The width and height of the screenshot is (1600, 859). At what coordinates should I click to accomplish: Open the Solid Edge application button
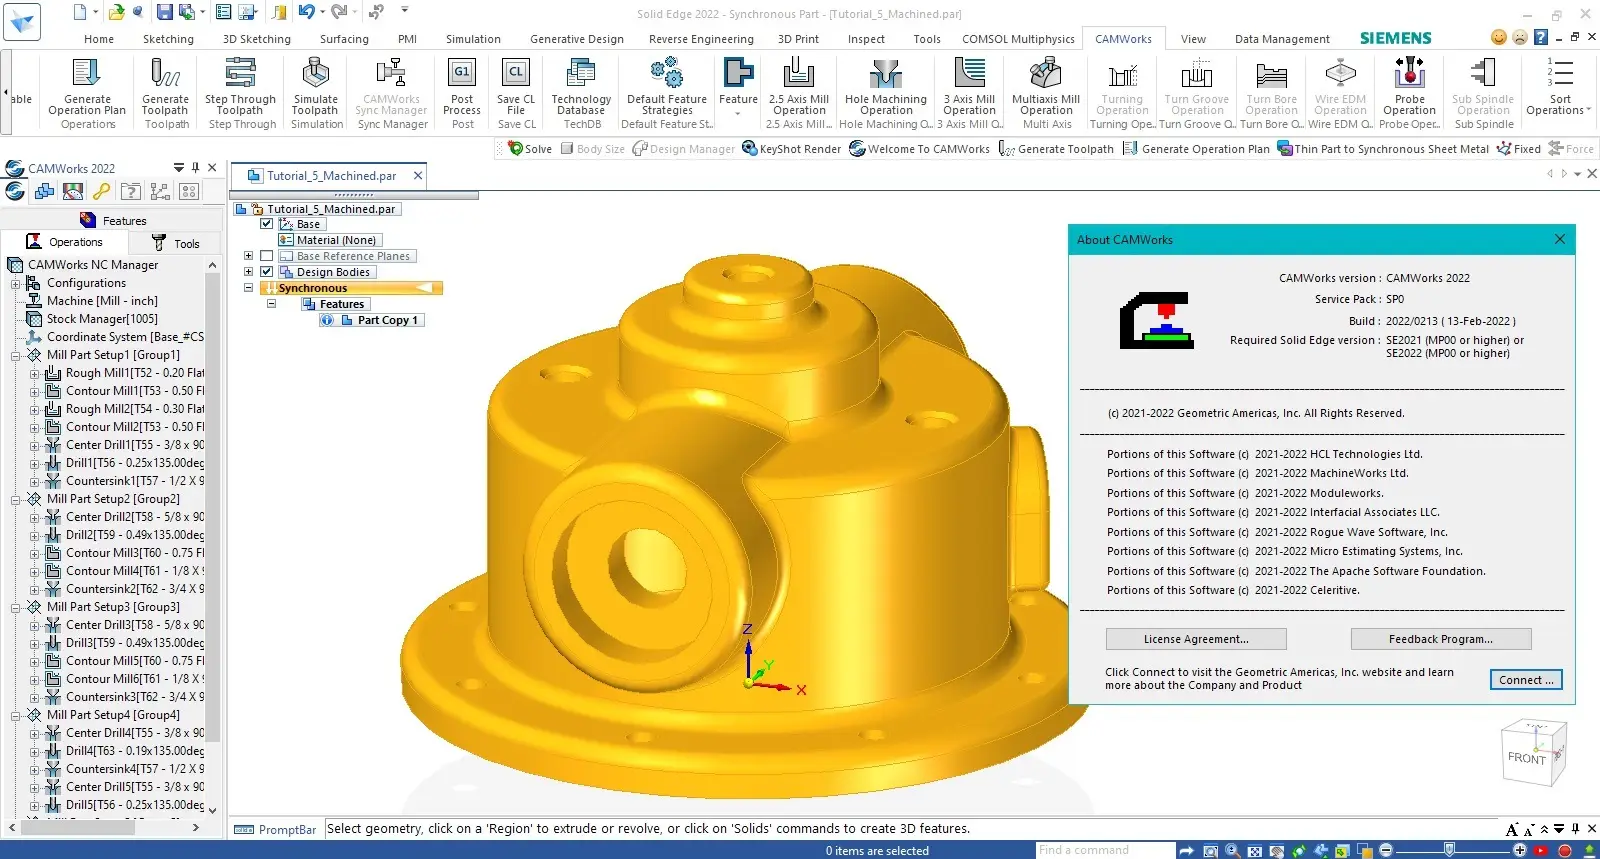pyautogui.click(x=21, y=21)
